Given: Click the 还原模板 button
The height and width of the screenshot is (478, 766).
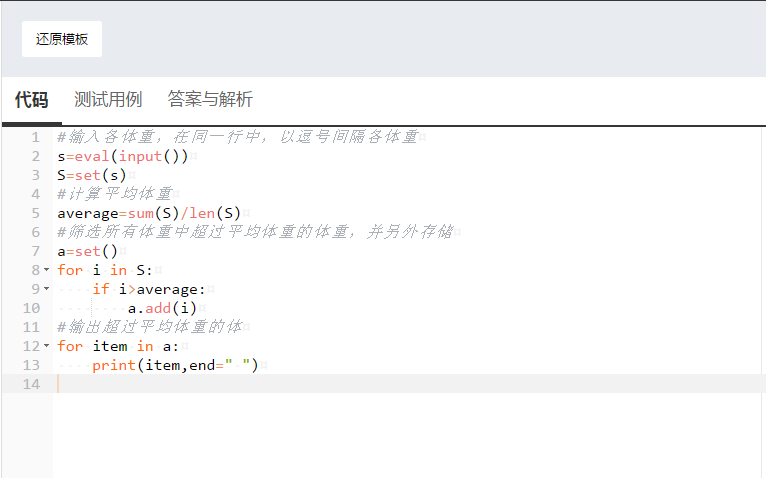Looking at the screenshot, I should tap(62, 39).
